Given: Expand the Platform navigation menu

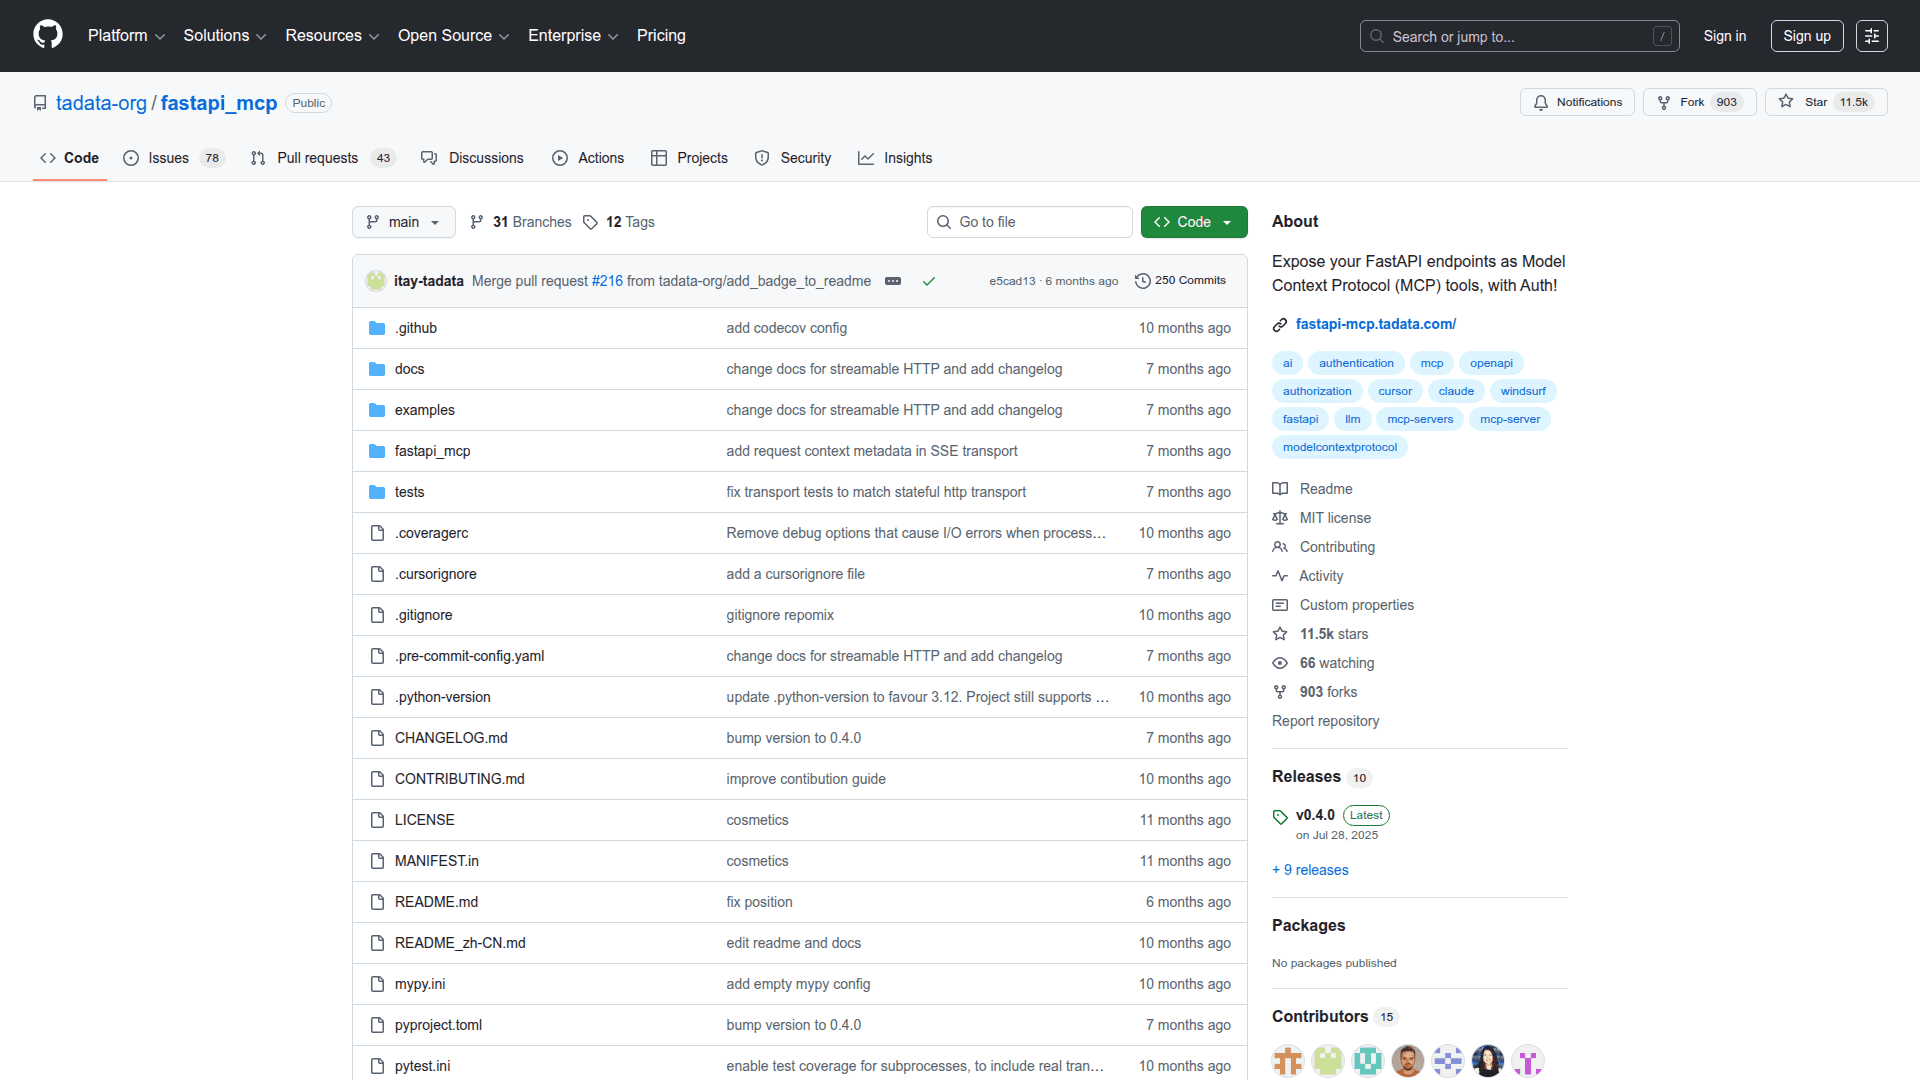Looking at the screenshot, I should [x=126, y=36].
